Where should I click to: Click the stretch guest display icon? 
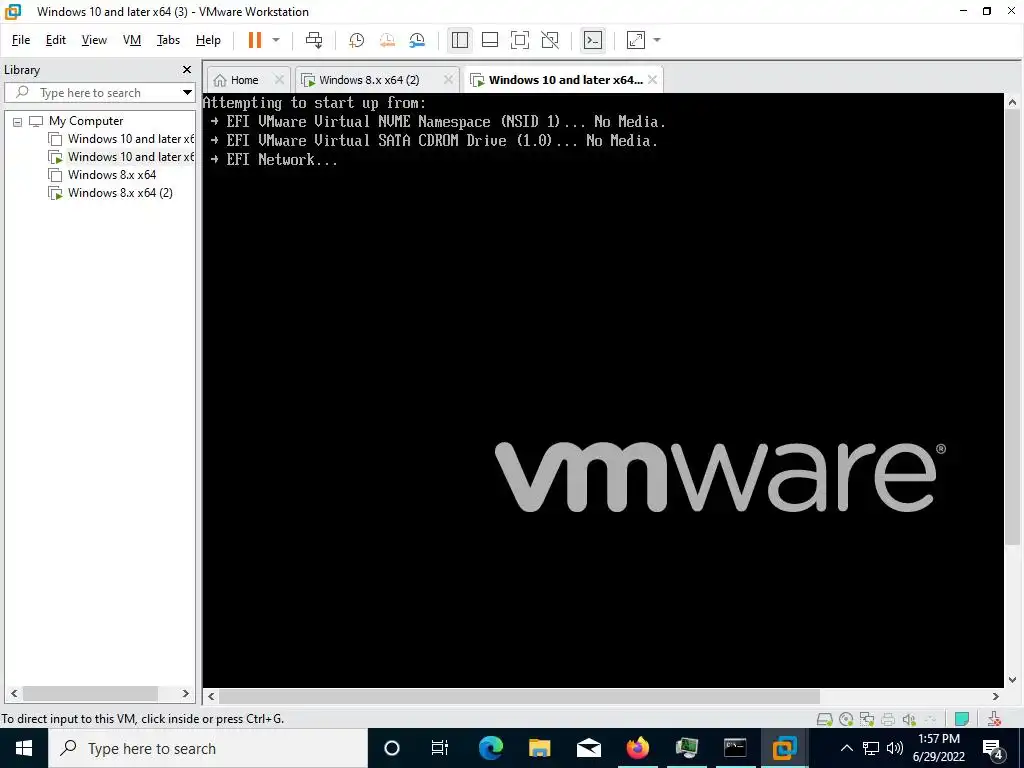pos(636,40)
